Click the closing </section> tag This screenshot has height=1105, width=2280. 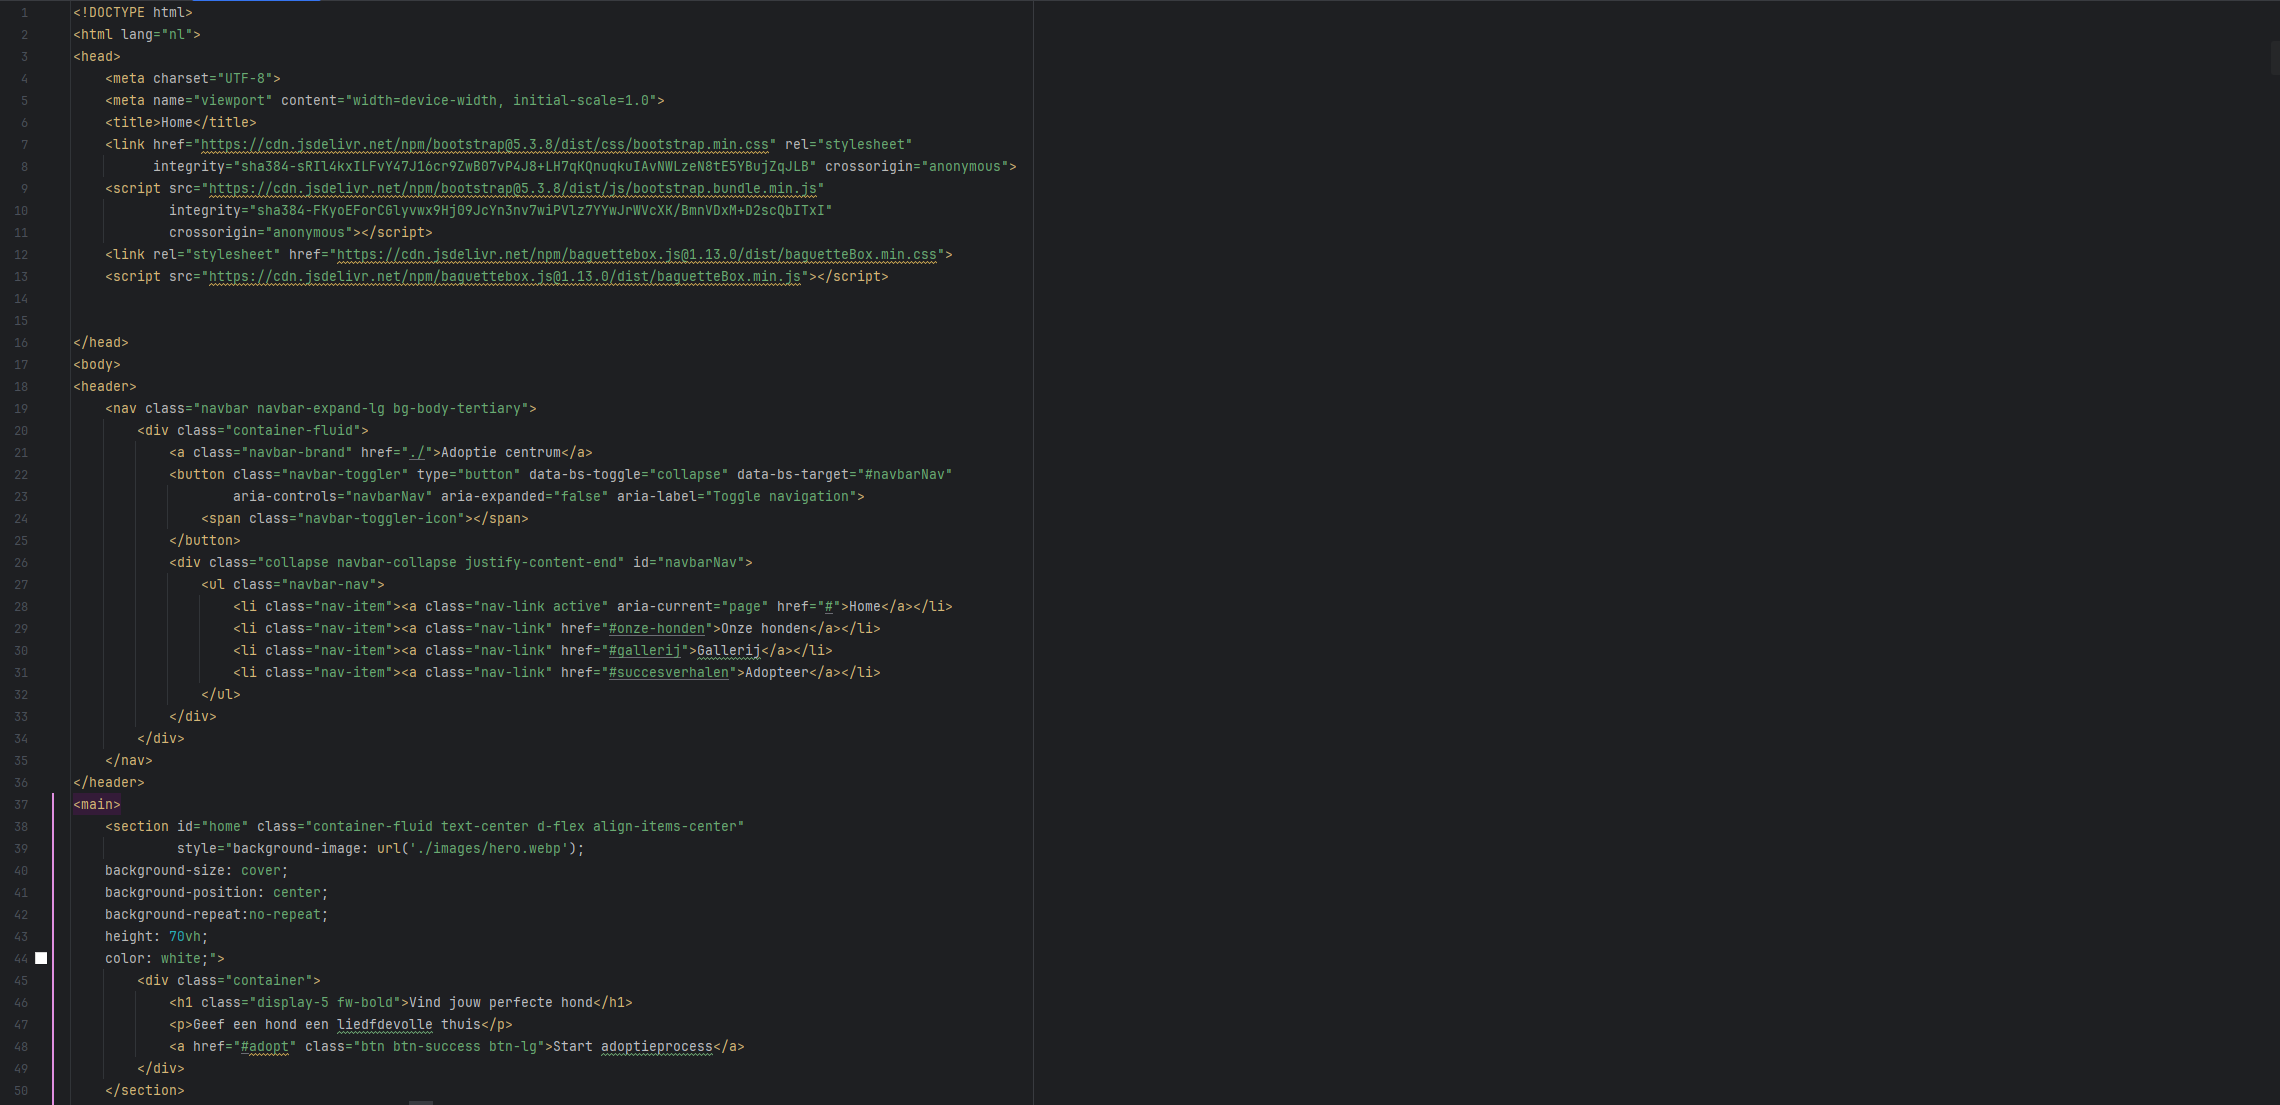[145, 1091]
